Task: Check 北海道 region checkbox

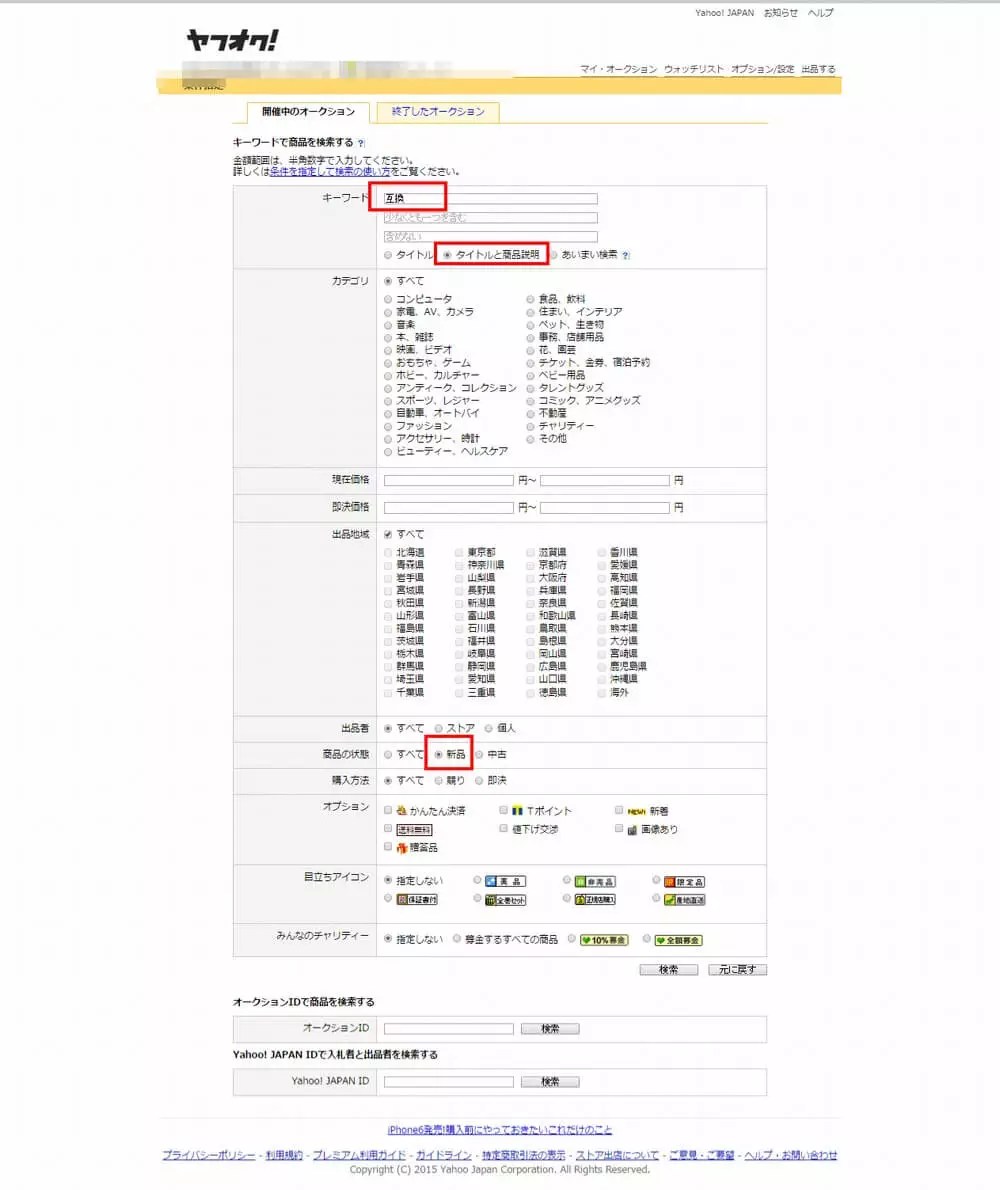Action: click(x=388, y=552)
